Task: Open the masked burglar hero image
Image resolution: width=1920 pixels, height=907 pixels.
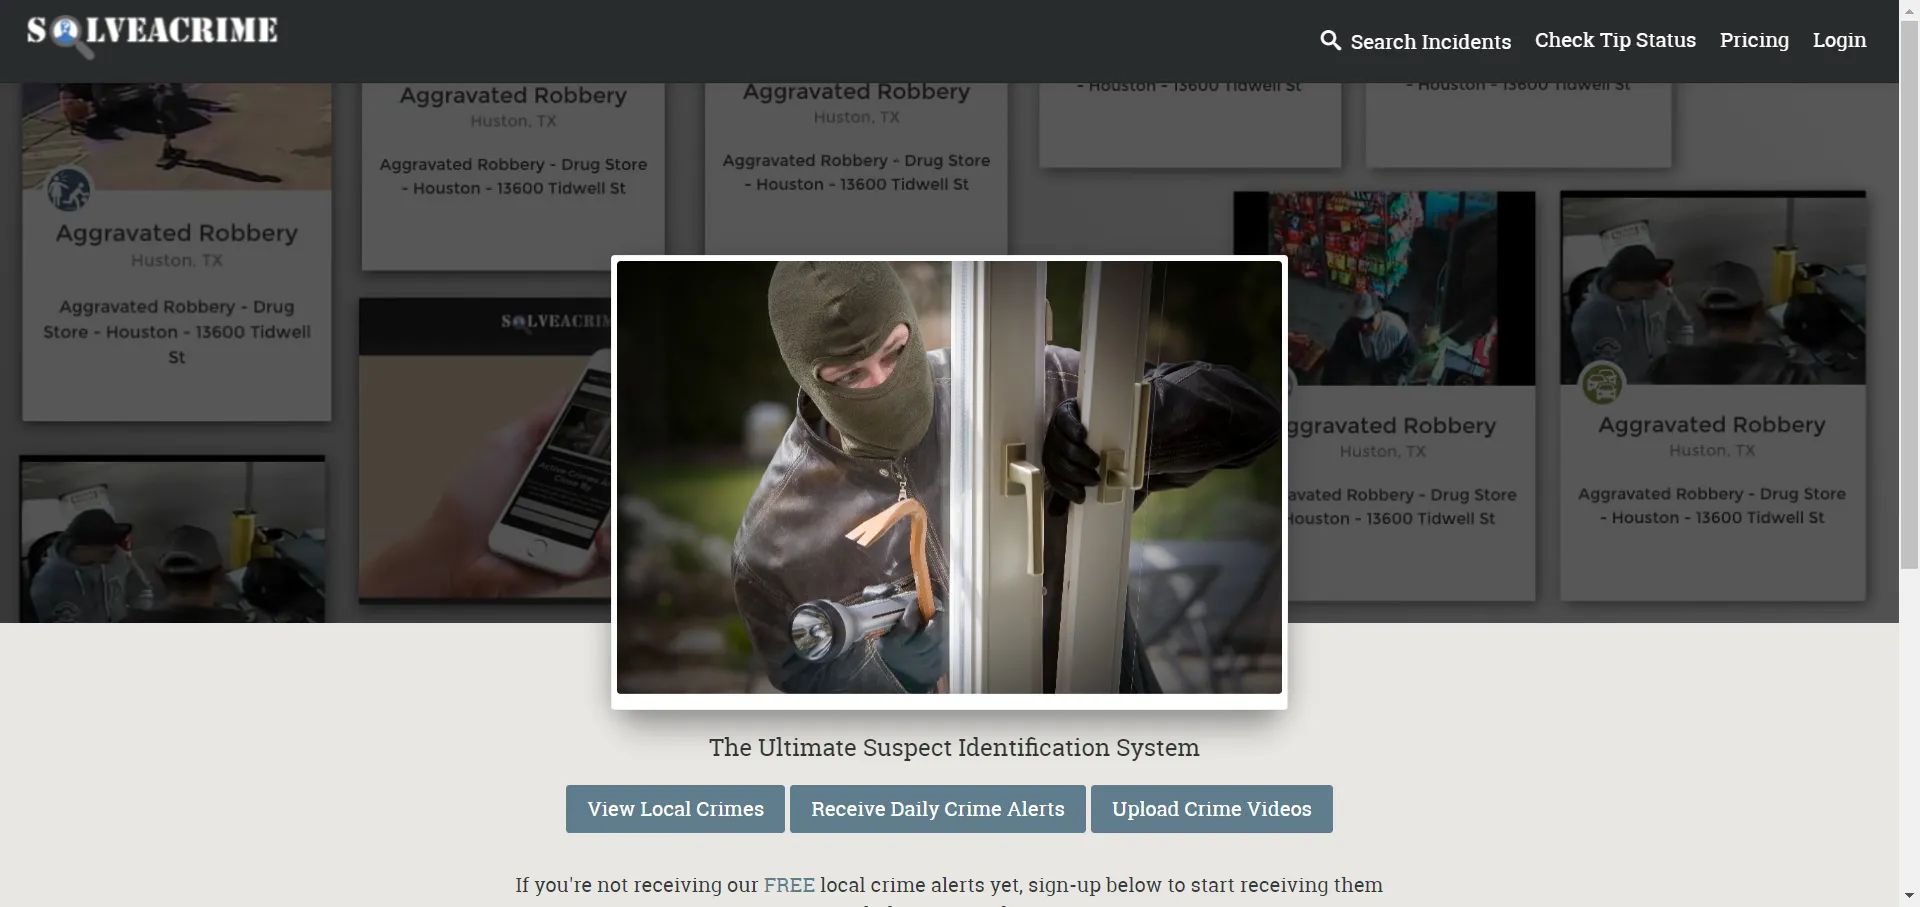Action: point(949,478)
